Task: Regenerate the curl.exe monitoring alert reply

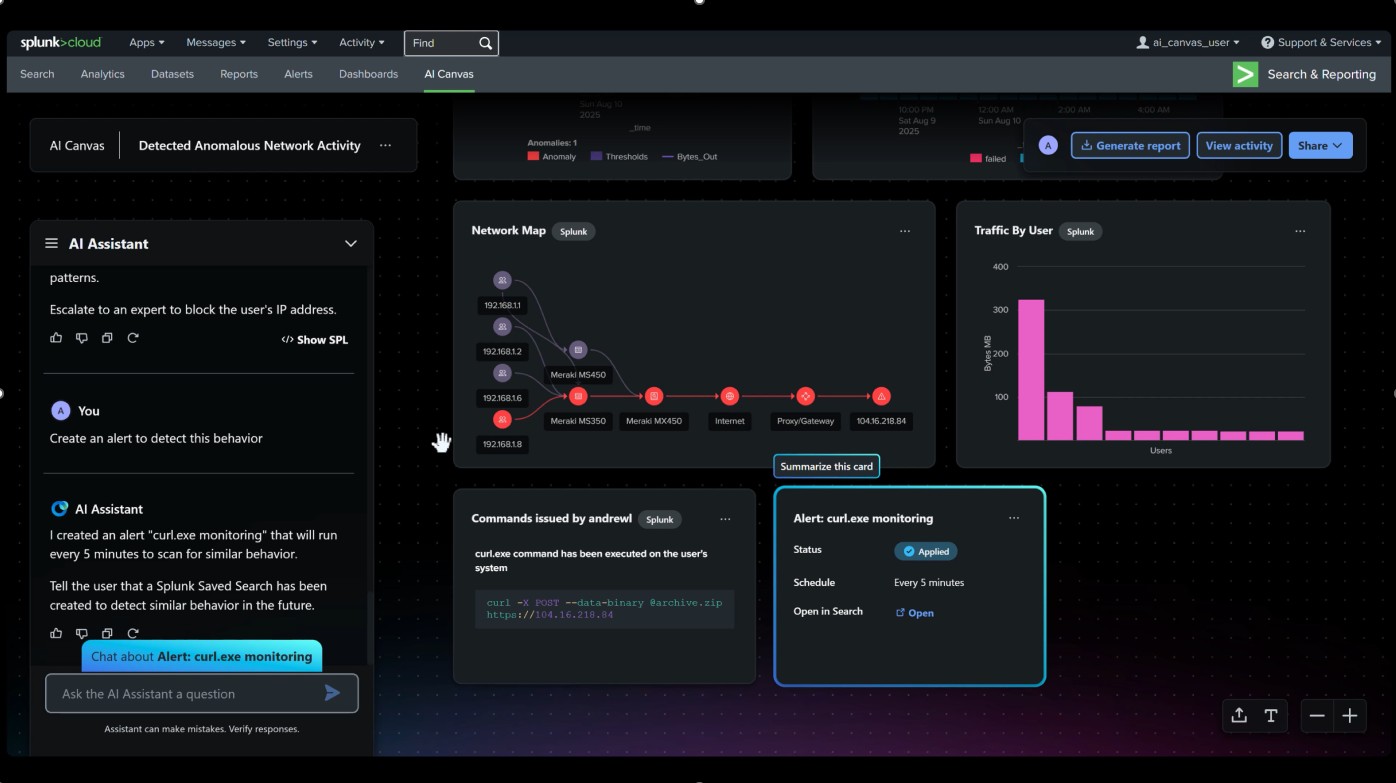Action: click(133, 633)
